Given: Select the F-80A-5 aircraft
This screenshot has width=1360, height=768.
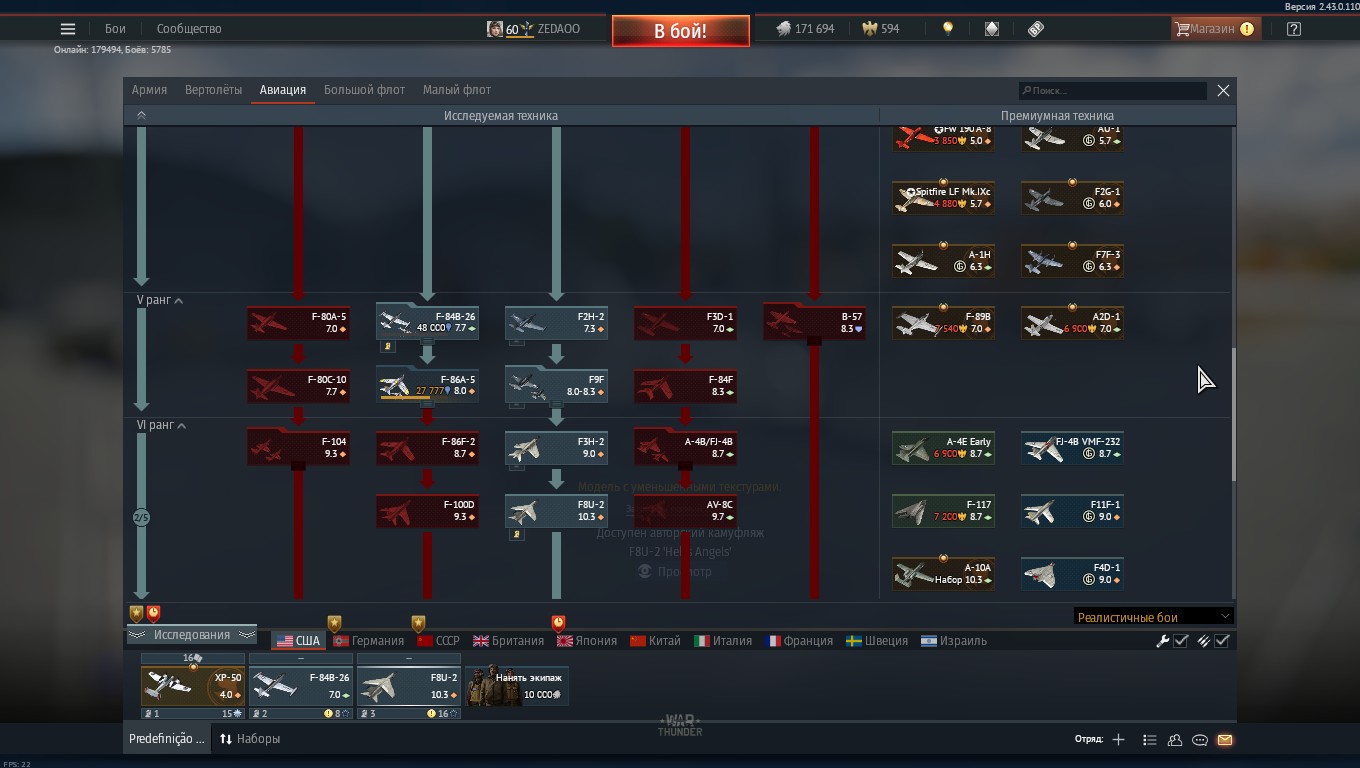Looking at the screenshot, I should tap(298, 323).
